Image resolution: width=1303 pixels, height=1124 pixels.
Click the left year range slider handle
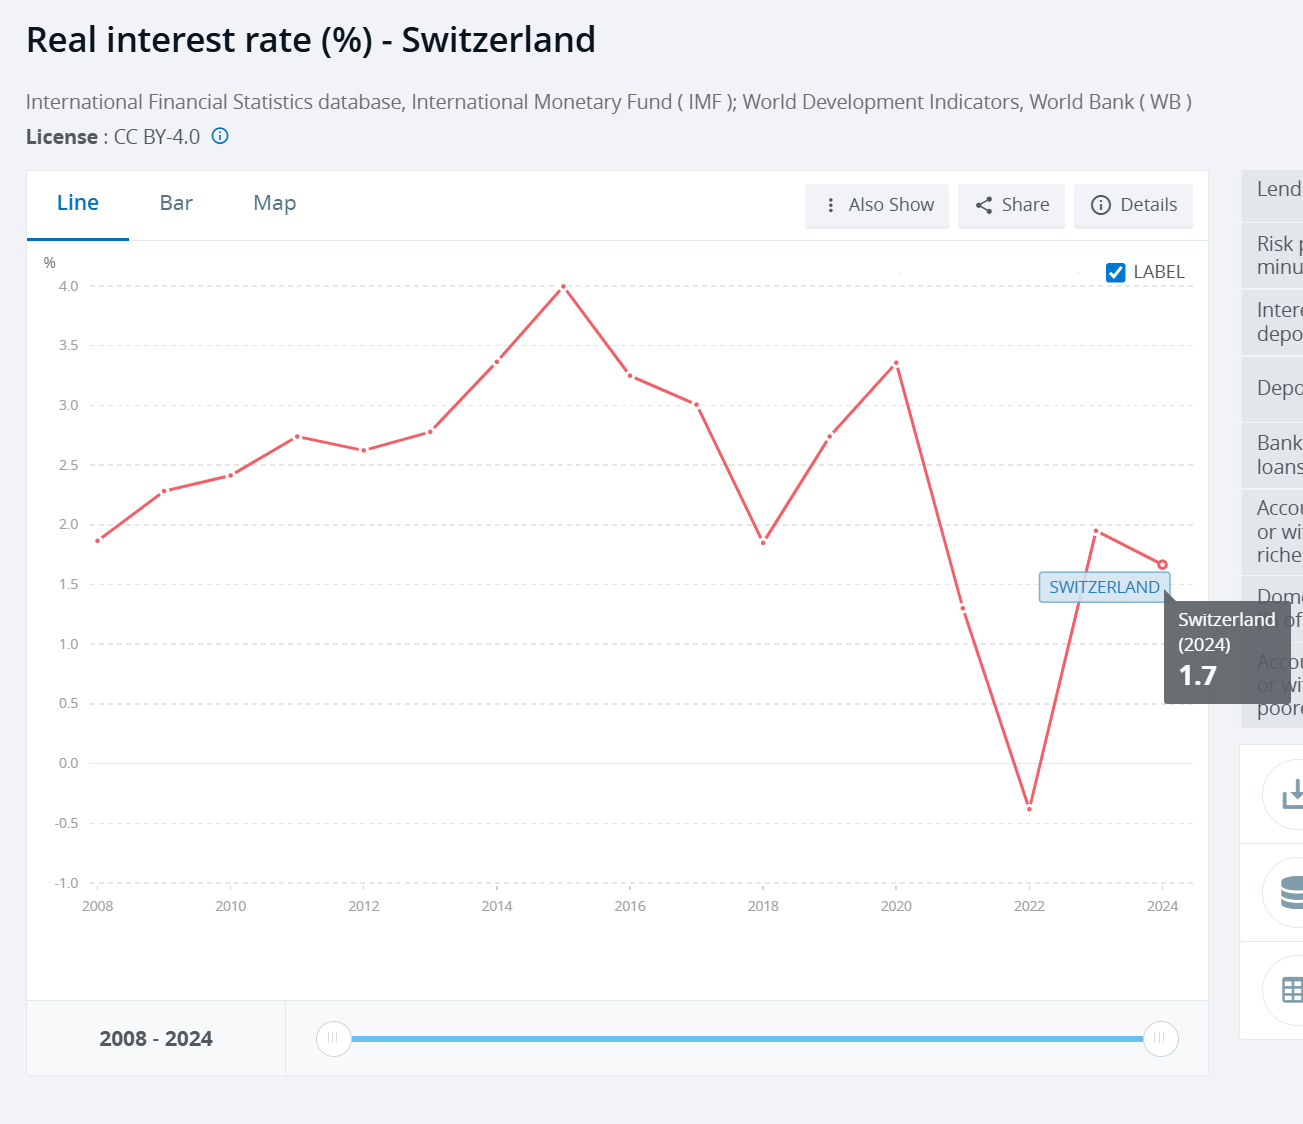333,1038
